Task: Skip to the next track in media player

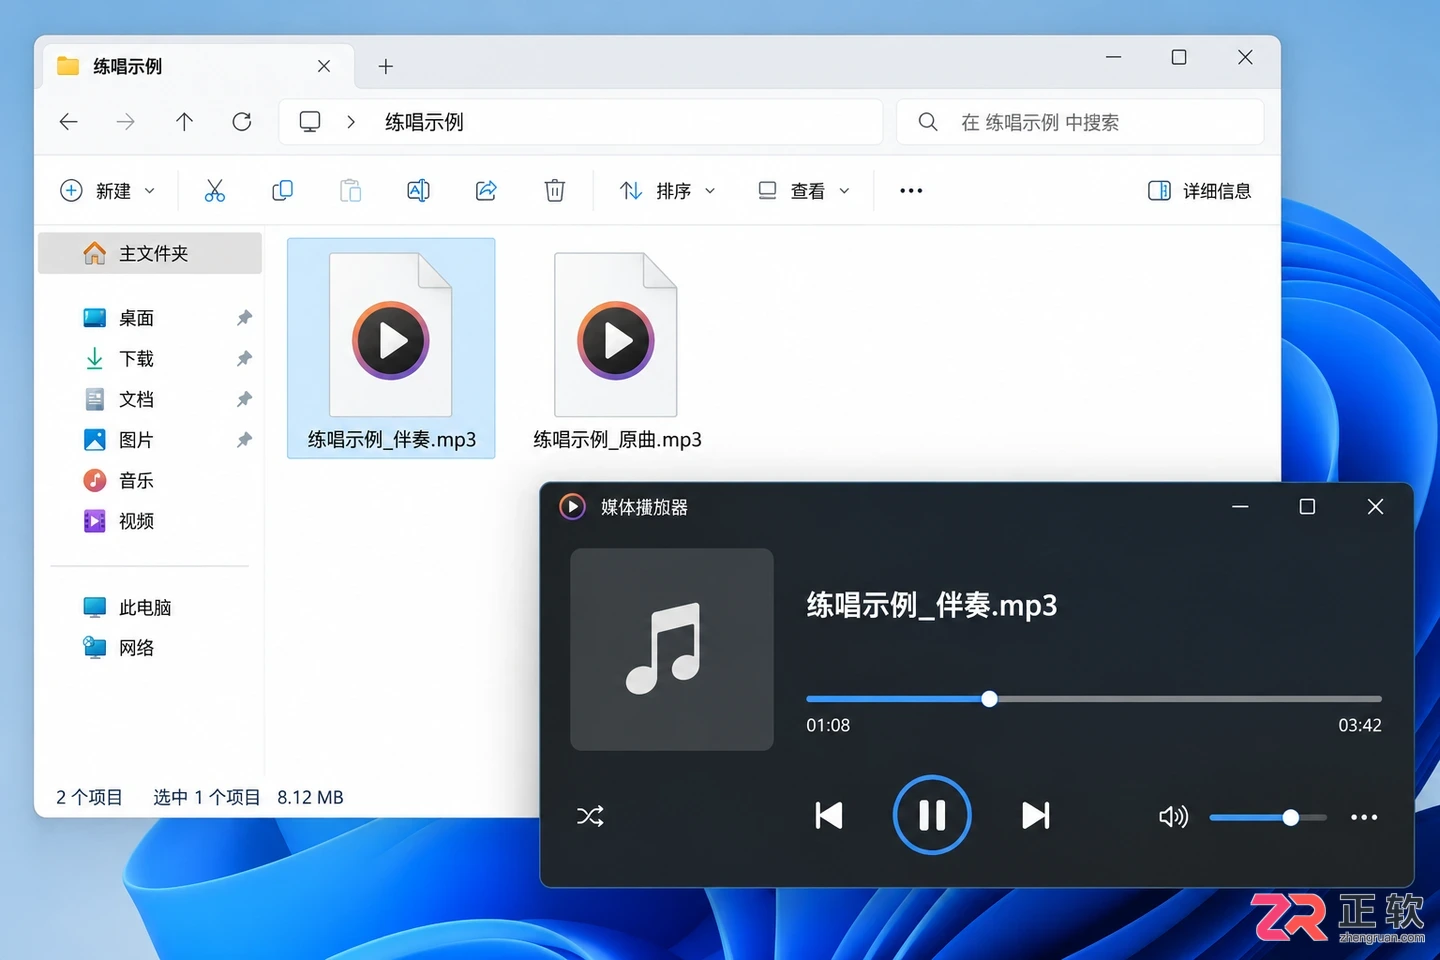Action: point(1036,816)
